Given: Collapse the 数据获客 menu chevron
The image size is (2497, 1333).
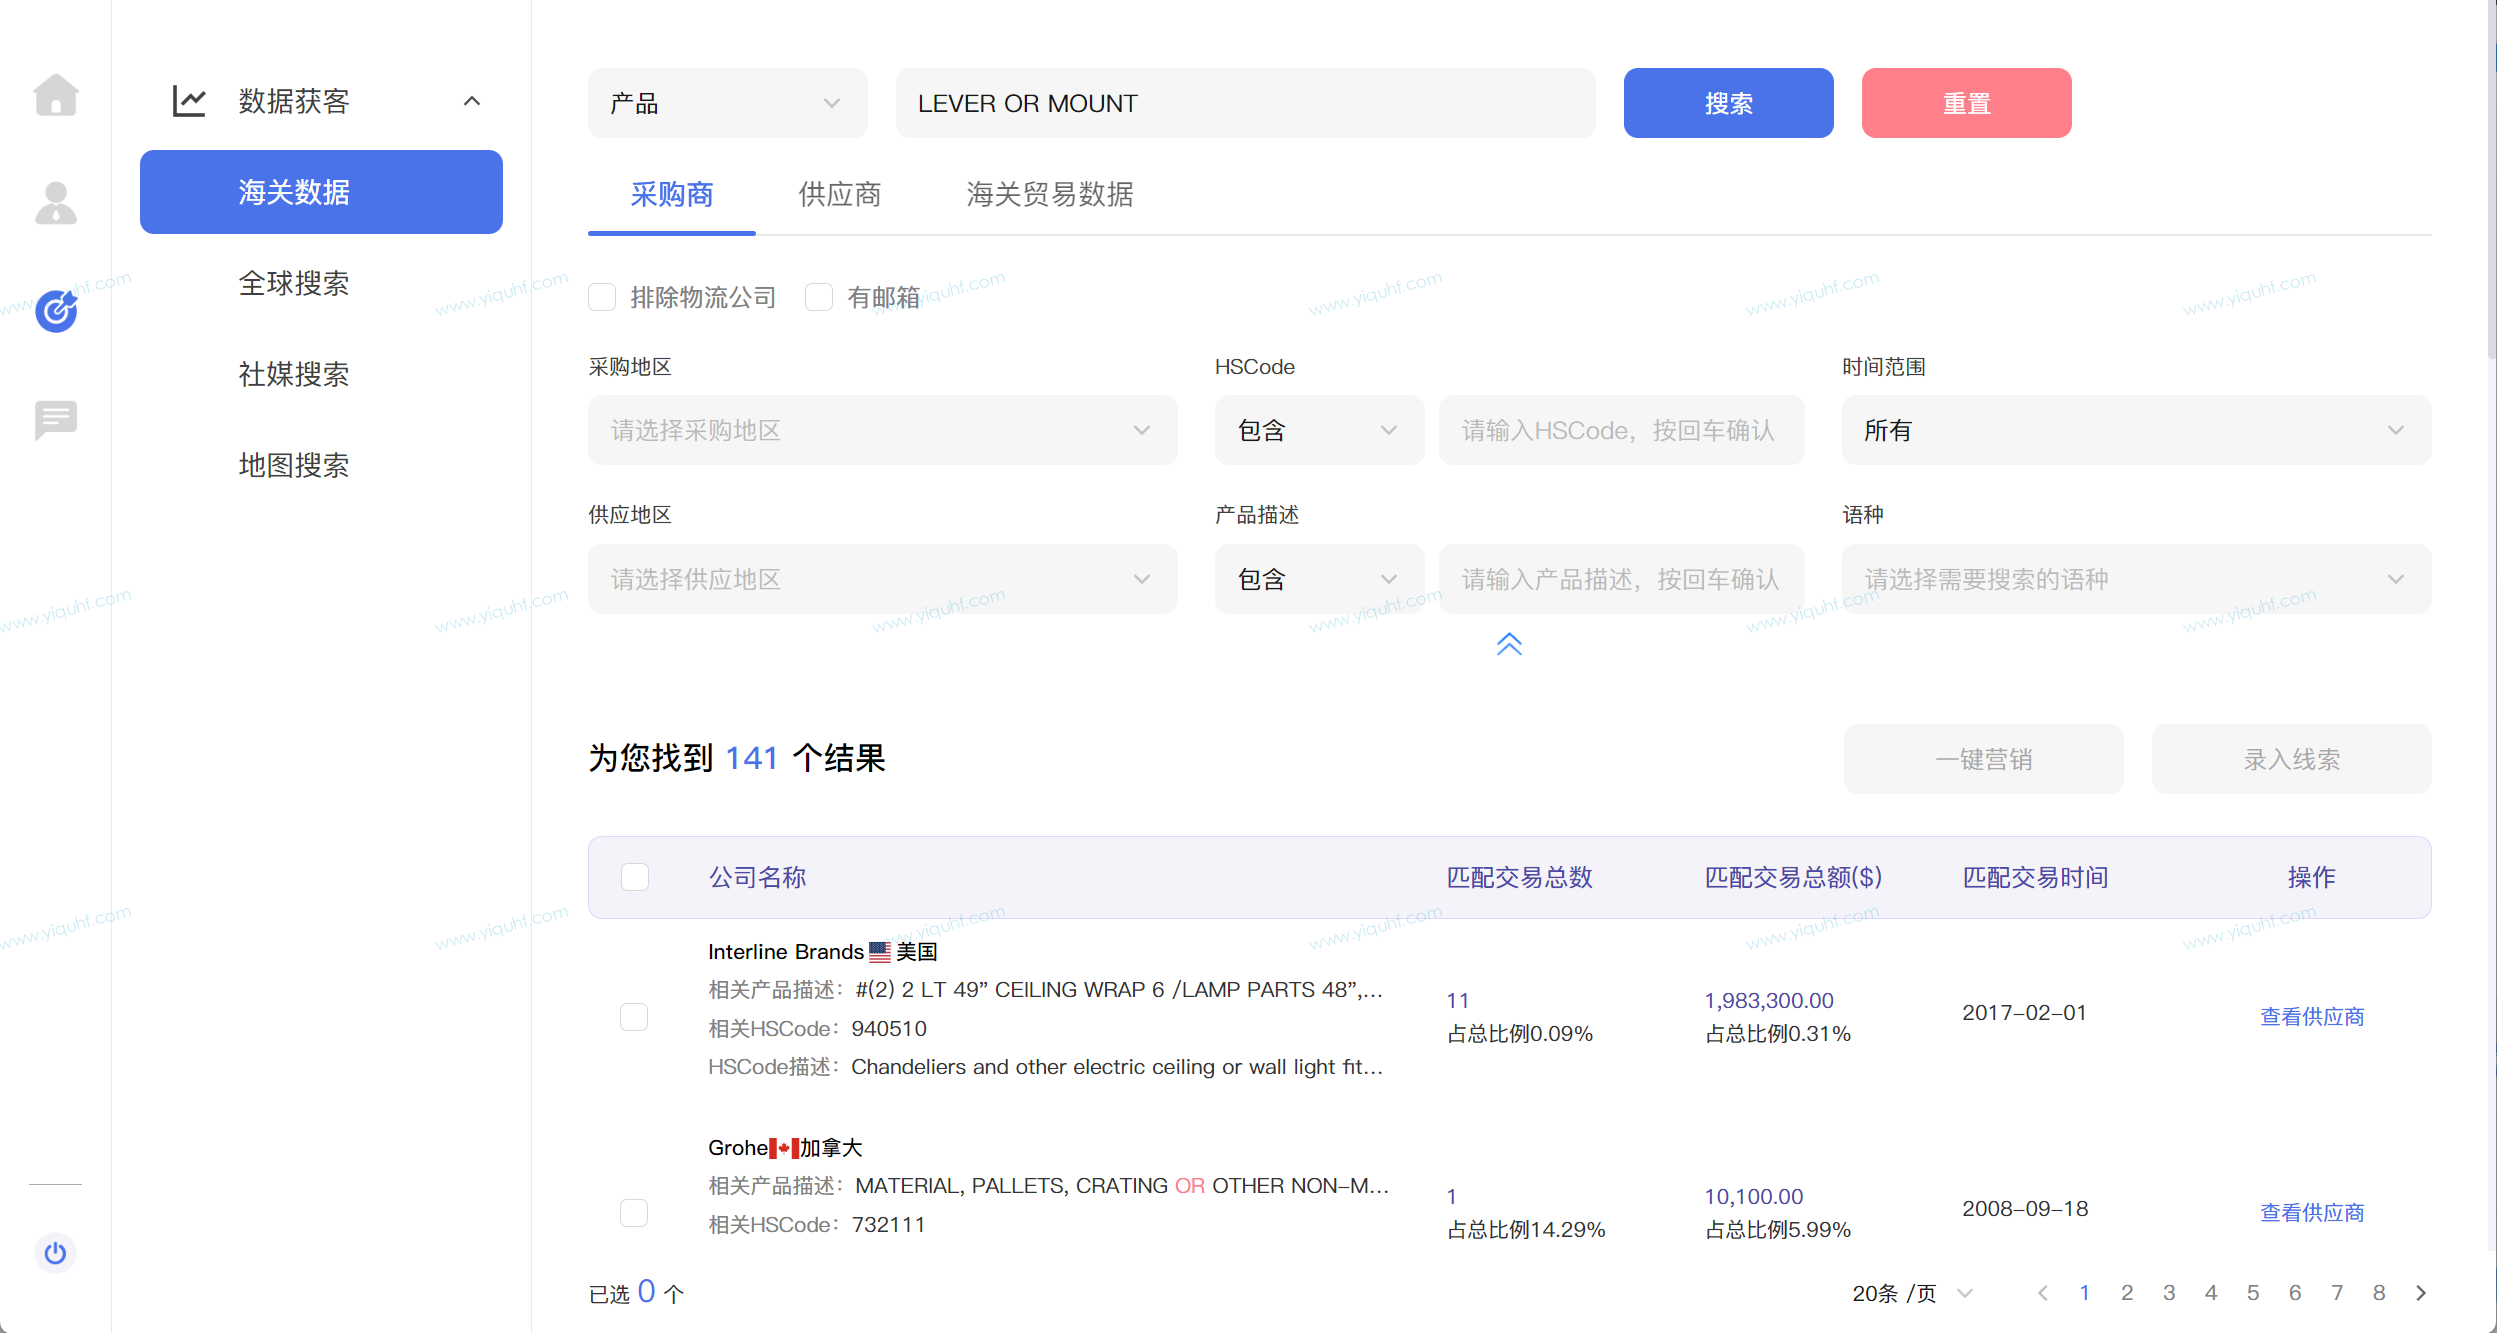Looking at the screenshot, I should pos(472,101).
